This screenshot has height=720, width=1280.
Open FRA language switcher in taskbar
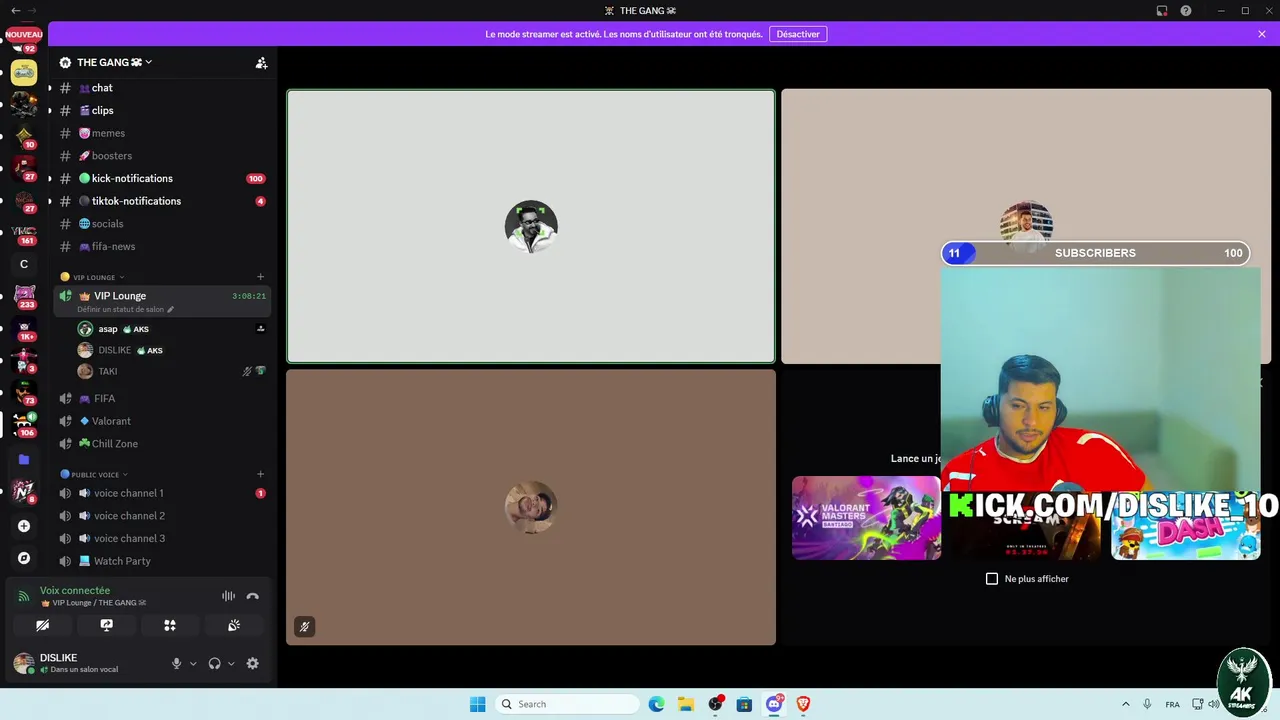click(1172, 704)
